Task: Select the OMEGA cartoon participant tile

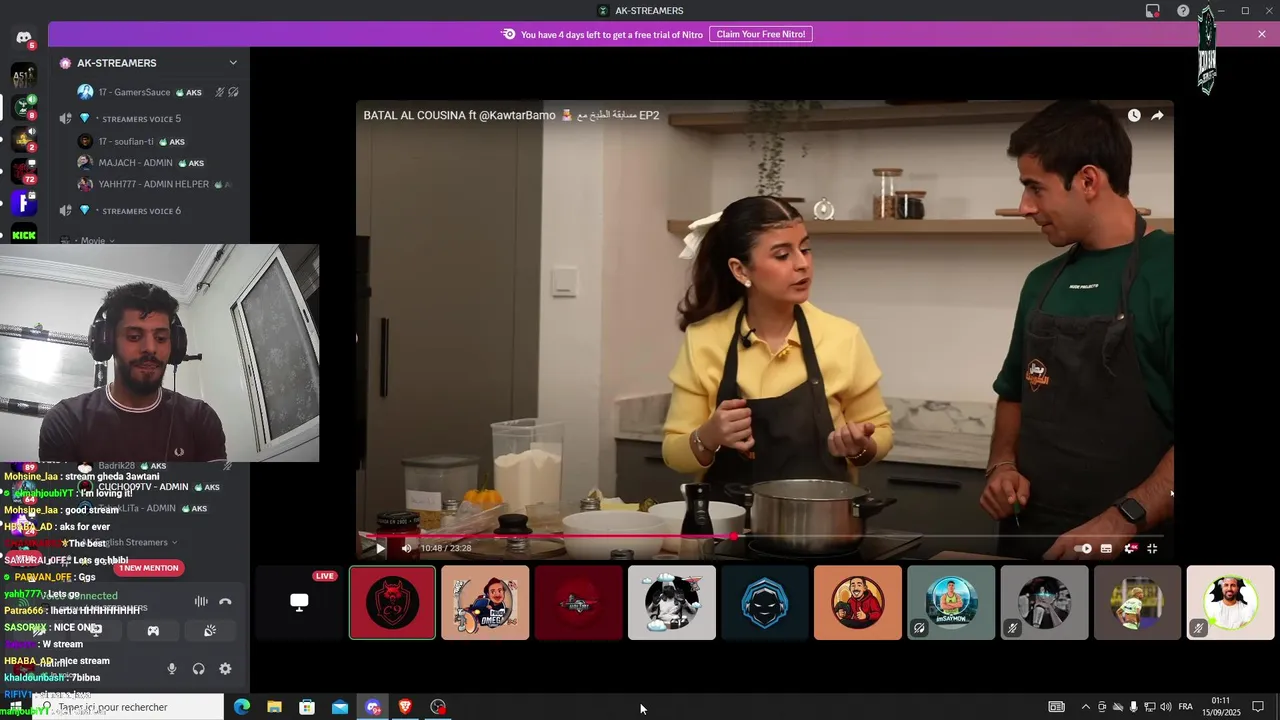Action: (485, 603)
